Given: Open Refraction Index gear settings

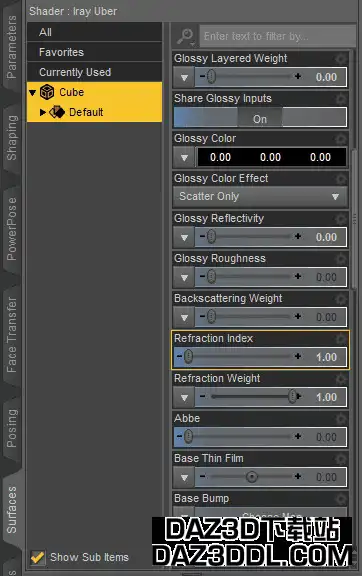Looking at the screenshot, I should [x=341, y=339].
